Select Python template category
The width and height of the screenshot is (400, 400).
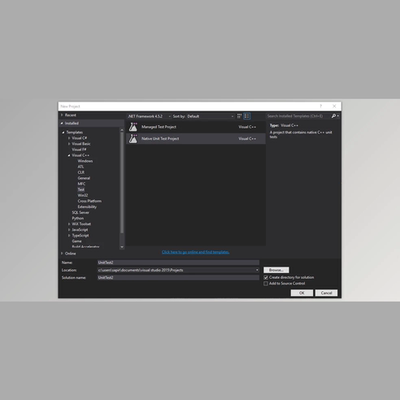(x=78, y=218)
